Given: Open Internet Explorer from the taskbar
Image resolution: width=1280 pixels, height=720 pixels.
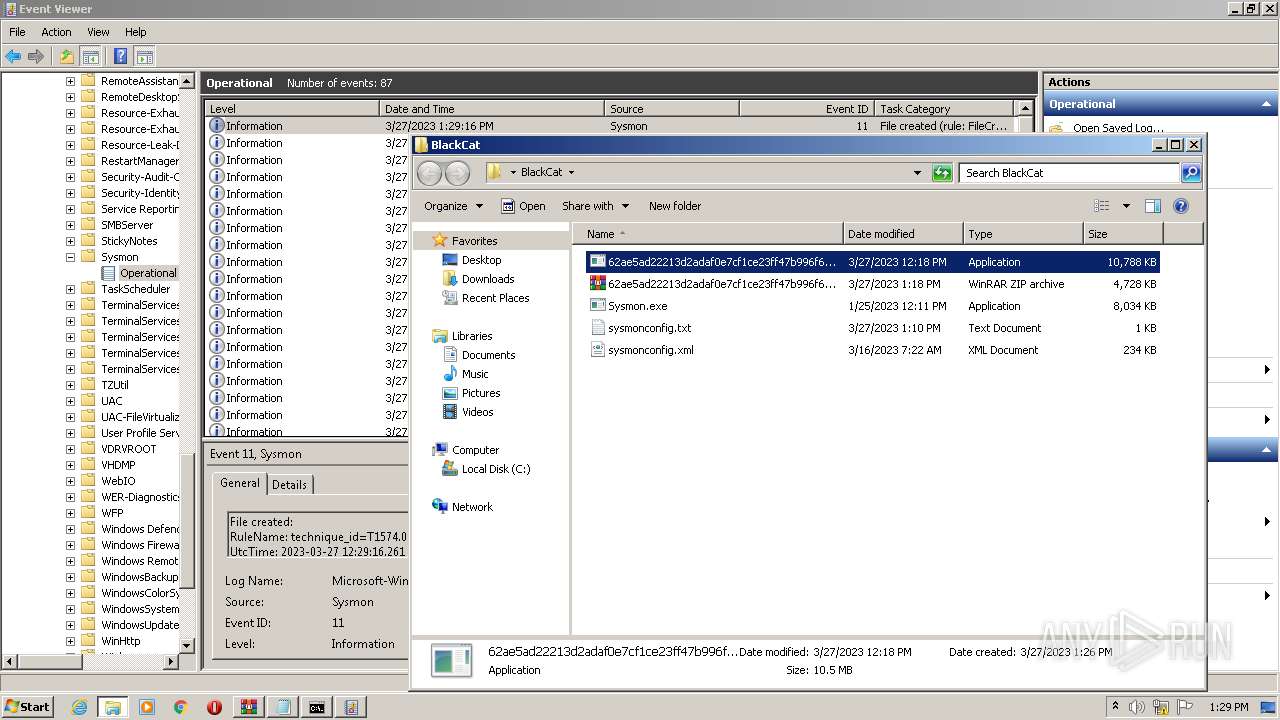Looking at the screenshot, I should [79, 707].
